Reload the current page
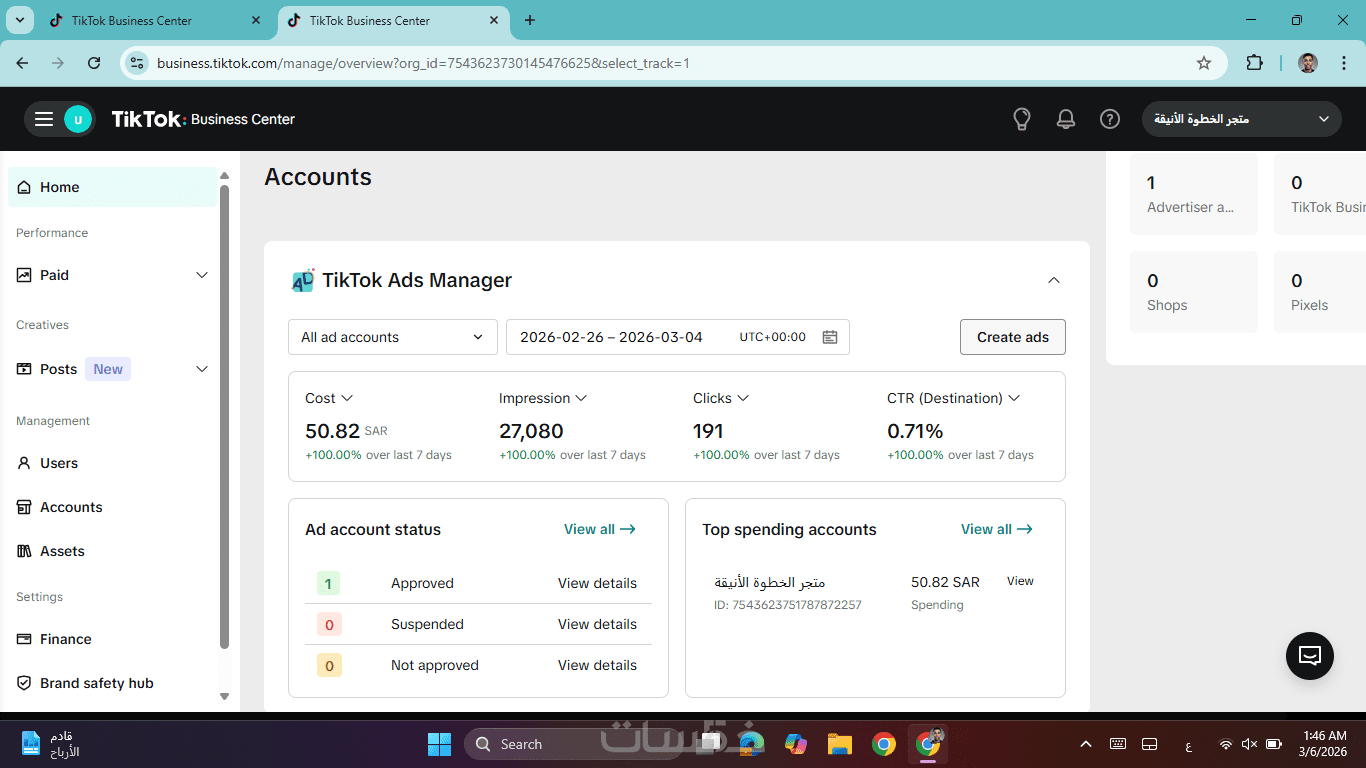 (94, 63)
